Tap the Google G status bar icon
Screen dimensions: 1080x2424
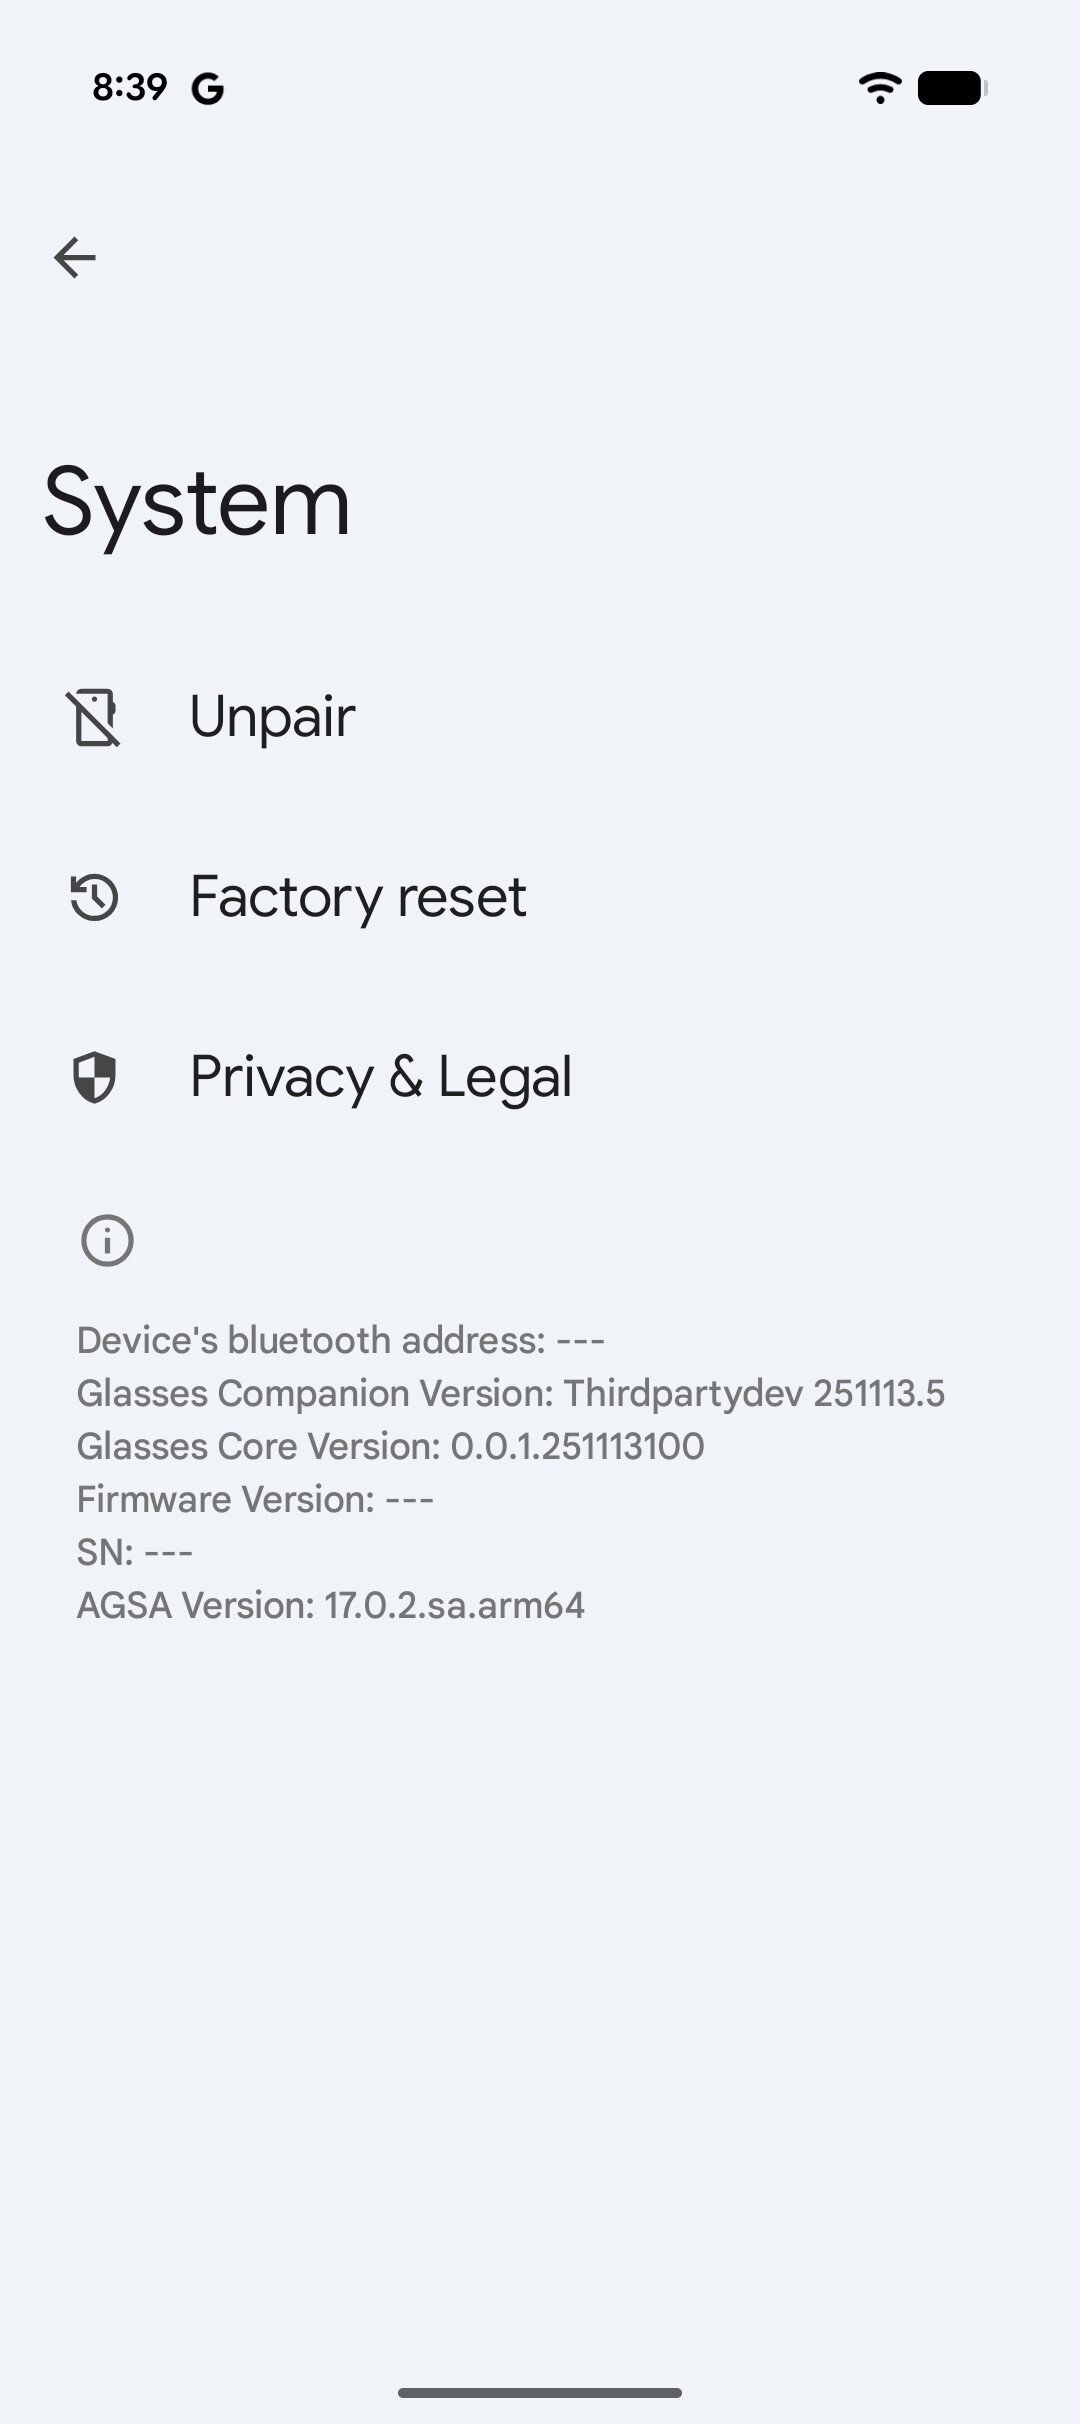pos(208,89)
